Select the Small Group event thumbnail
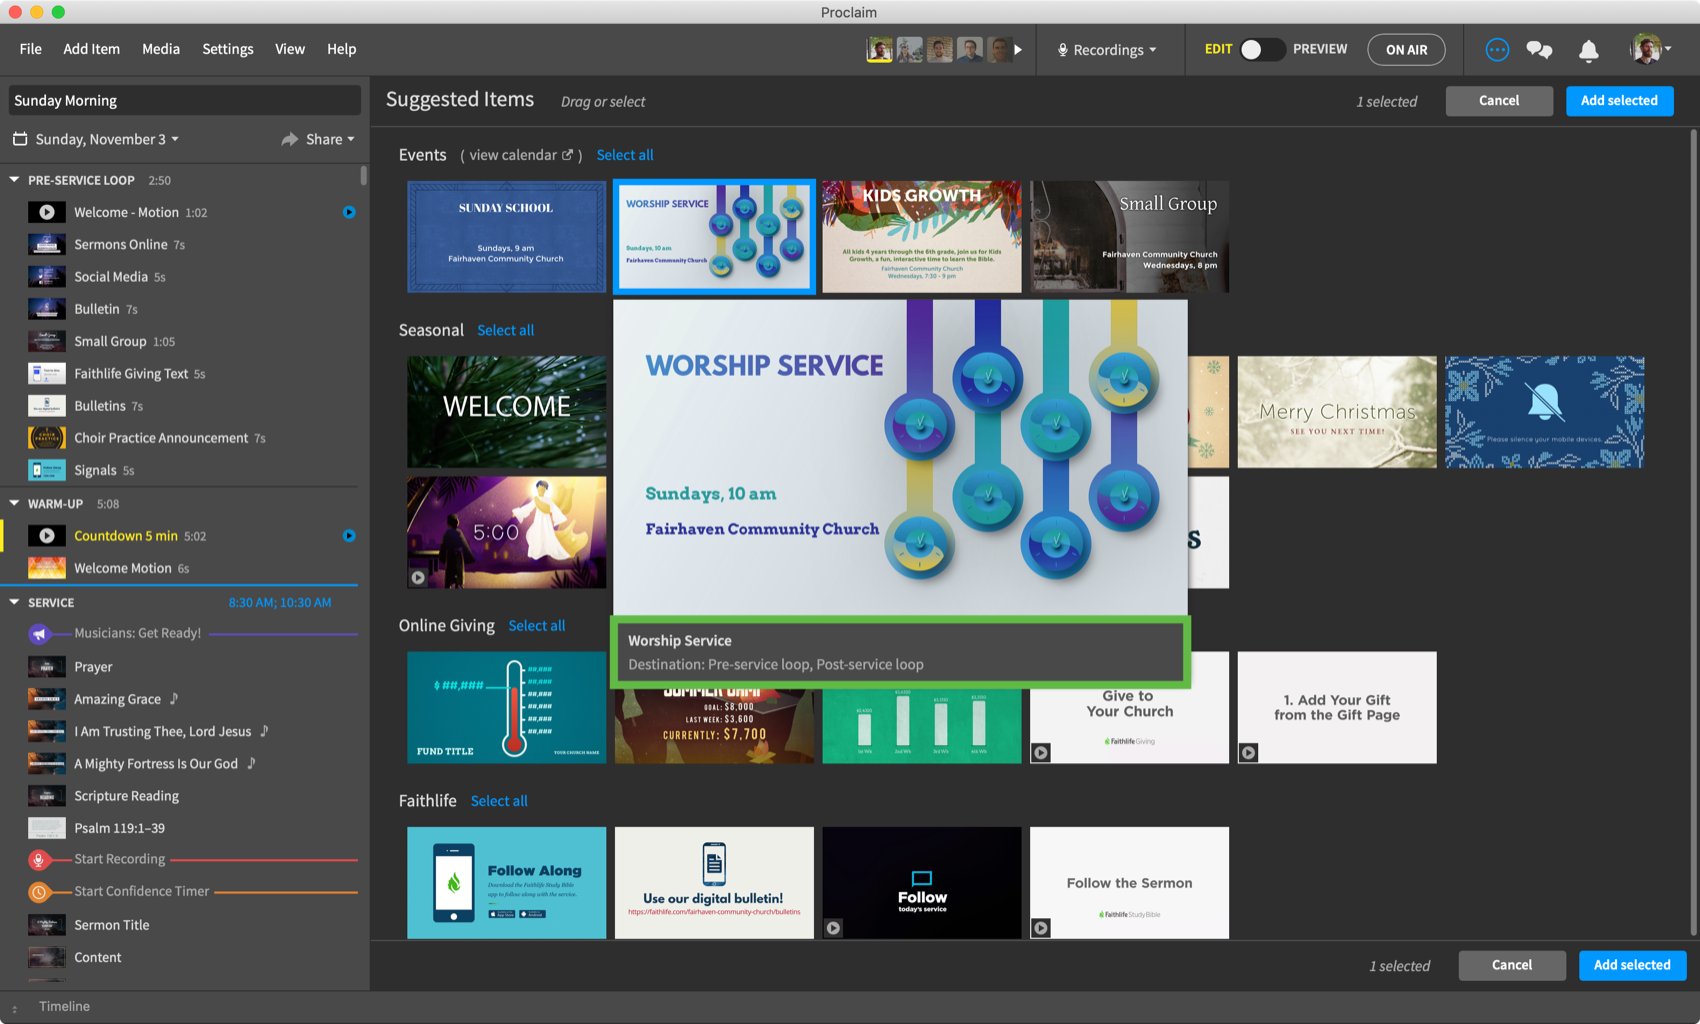The height and width of the screenshot is (1024, 1700). tap(1130, 237)
